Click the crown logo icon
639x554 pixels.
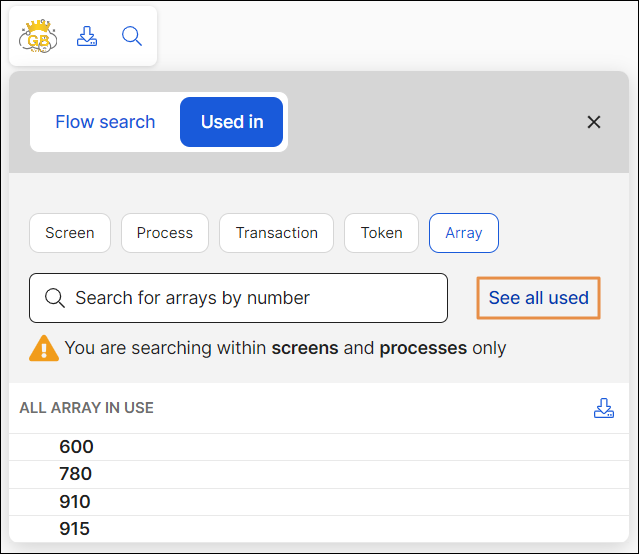[38, 37]
